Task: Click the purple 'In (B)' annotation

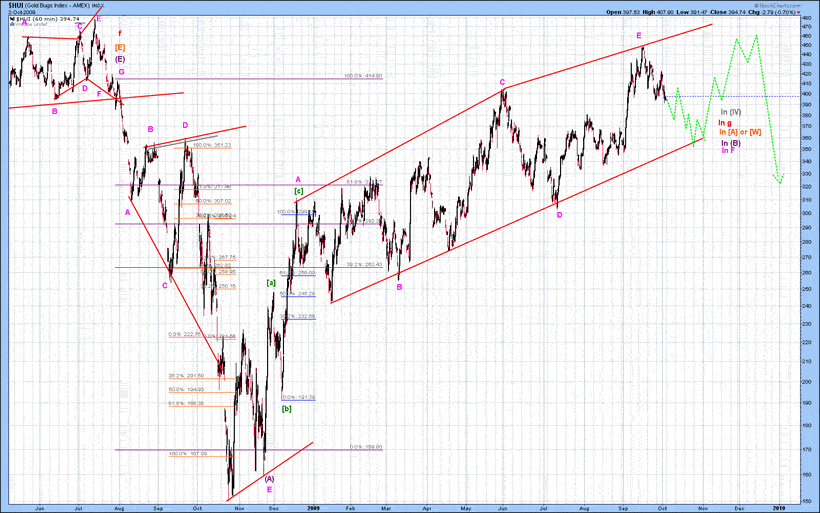Action: coord(731,143)
